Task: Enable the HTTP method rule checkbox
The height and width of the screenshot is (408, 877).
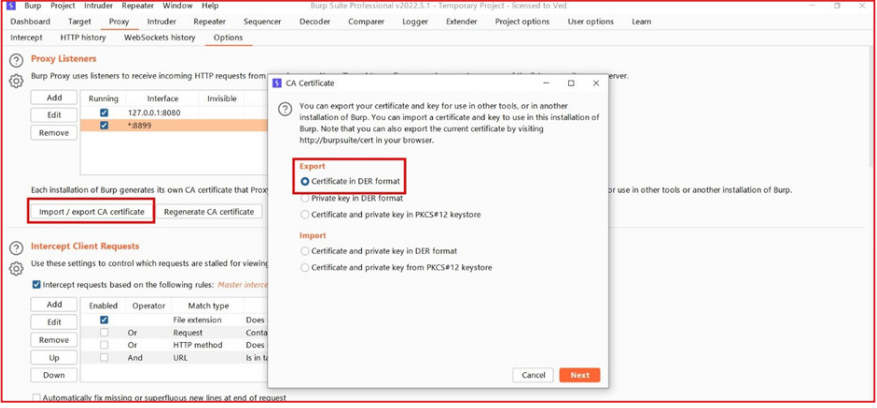Action: [103, 345]
